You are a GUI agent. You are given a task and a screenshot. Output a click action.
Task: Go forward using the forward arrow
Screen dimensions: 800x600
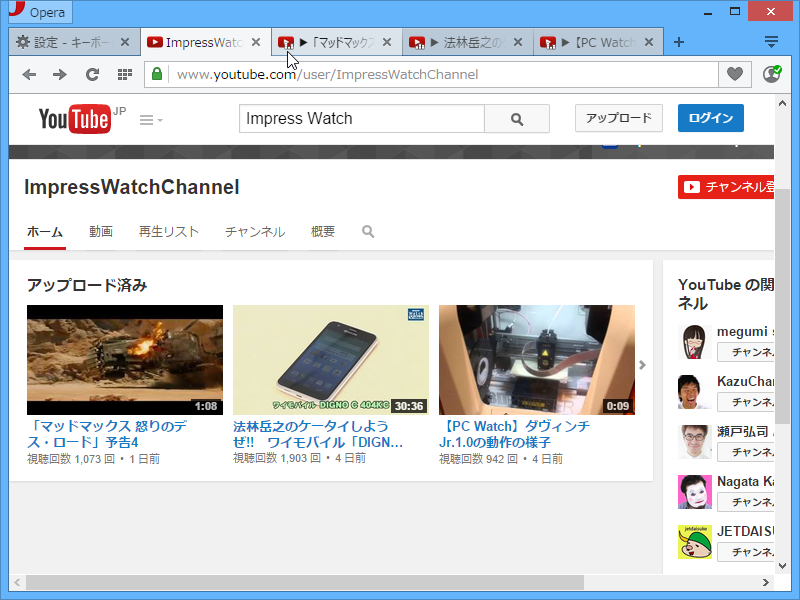pyautogui.click(x=60, y=74)
